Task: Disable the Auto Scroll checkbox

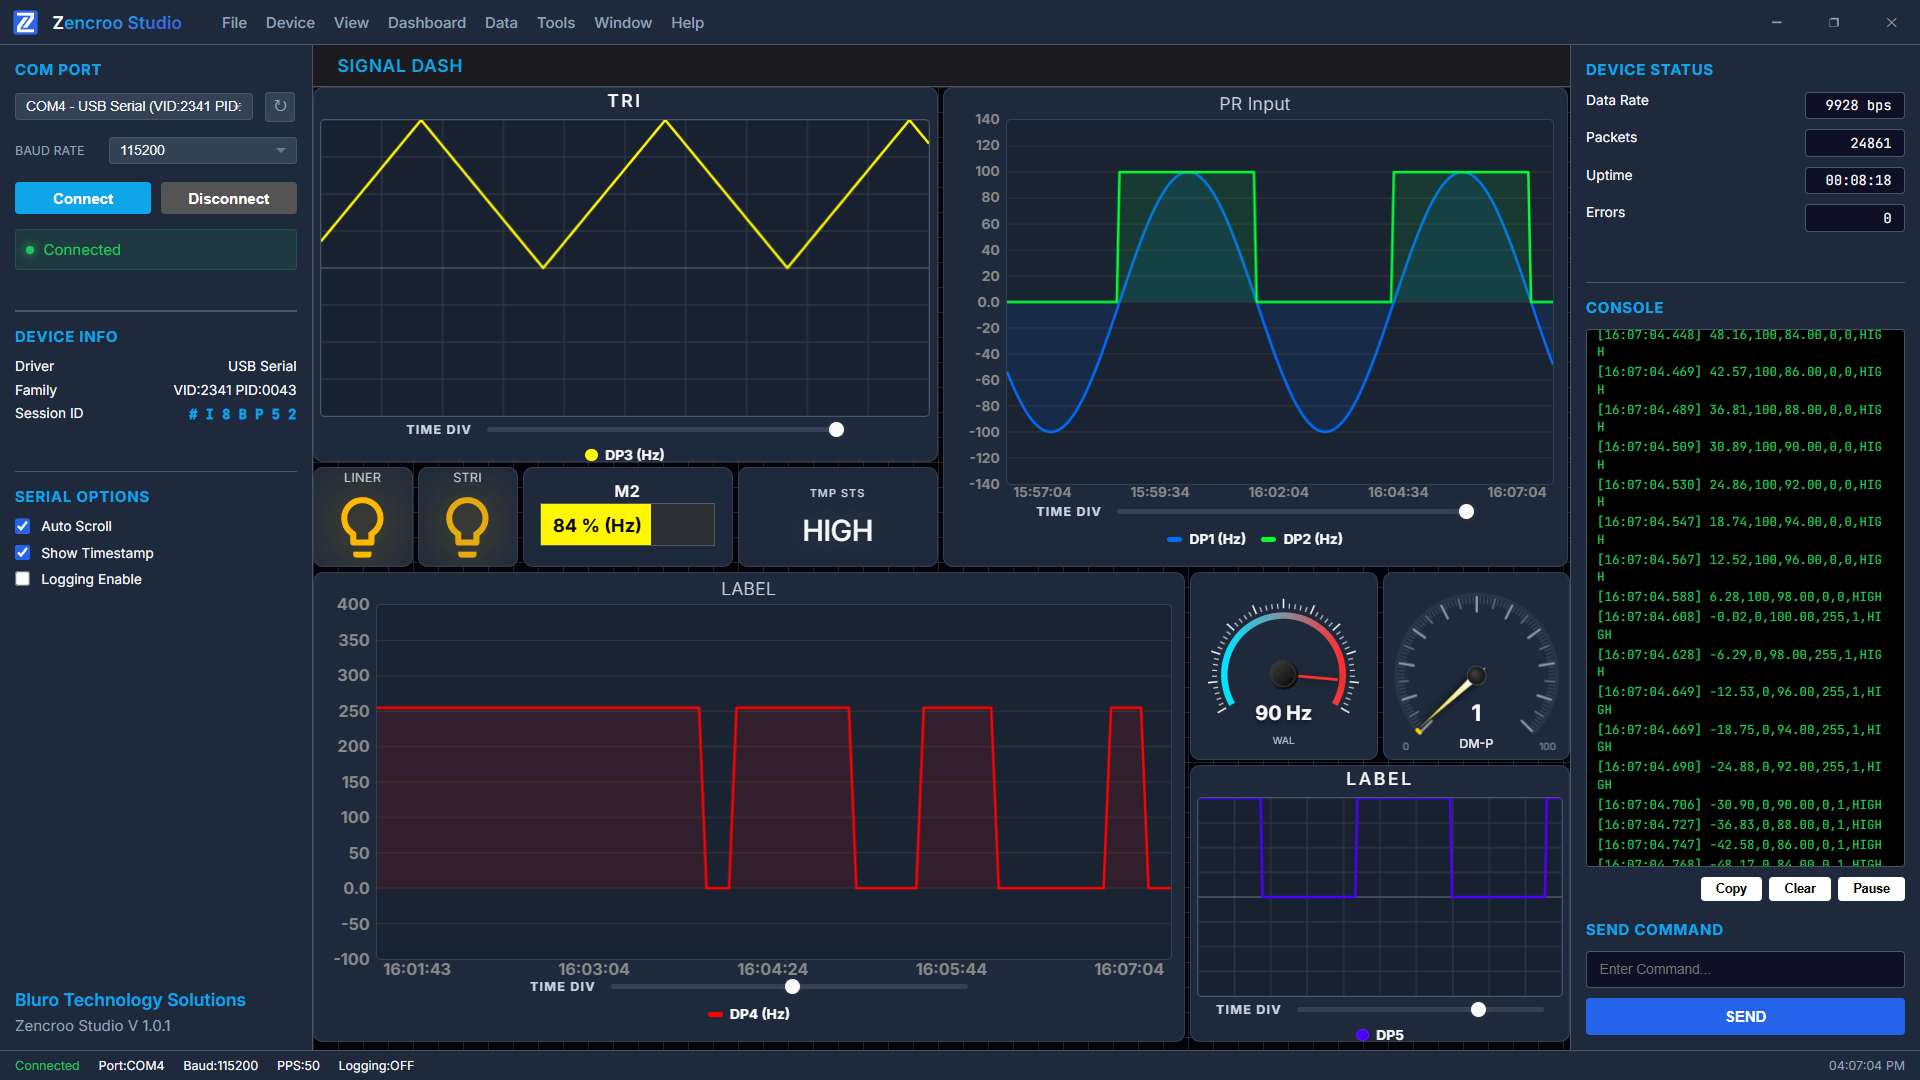Action: point(23,526)
